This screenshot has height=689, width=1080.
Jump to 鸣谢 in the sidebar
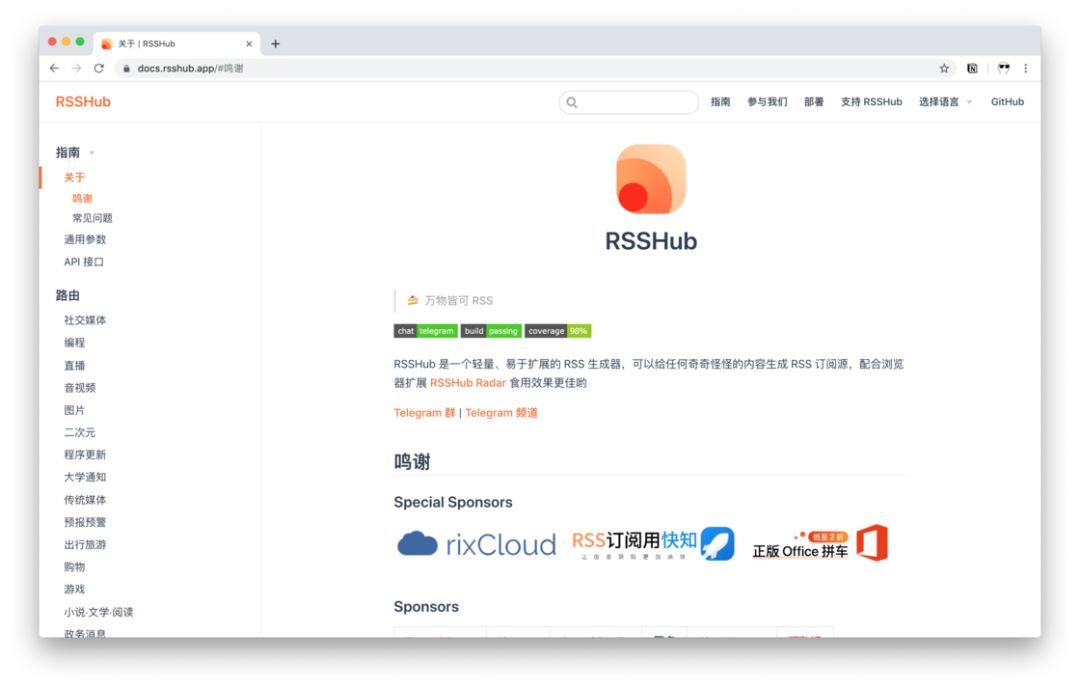(82, 198)
